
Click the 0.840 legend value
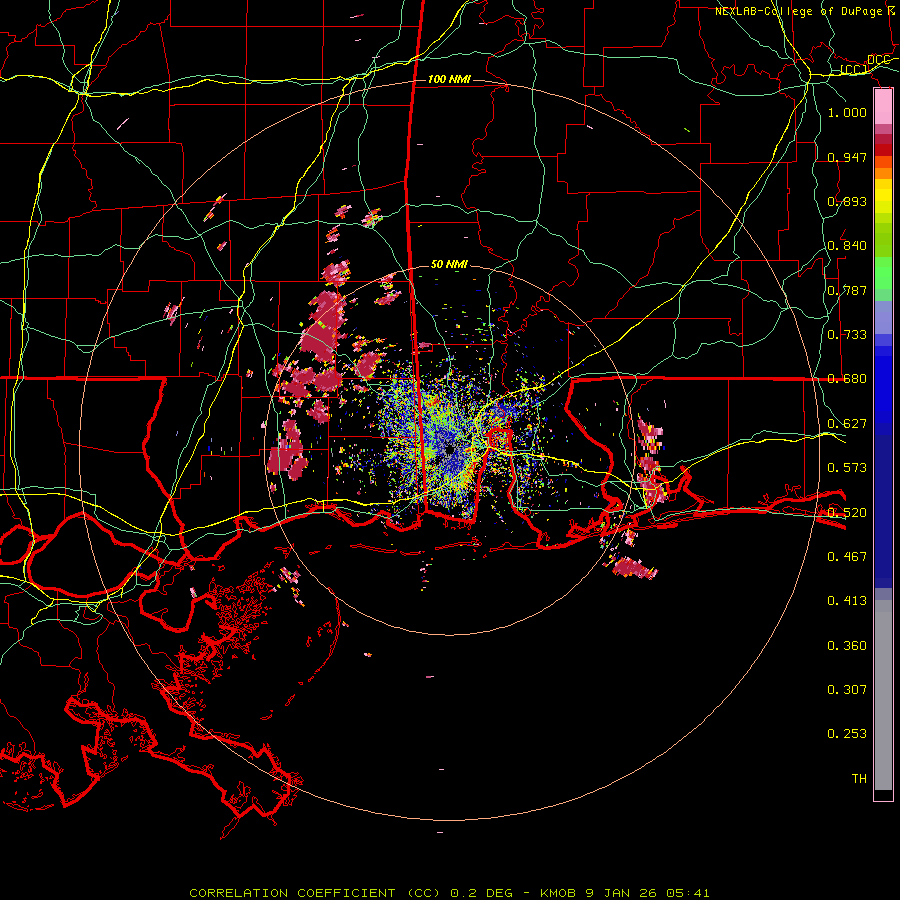click(x=847, y=246)
